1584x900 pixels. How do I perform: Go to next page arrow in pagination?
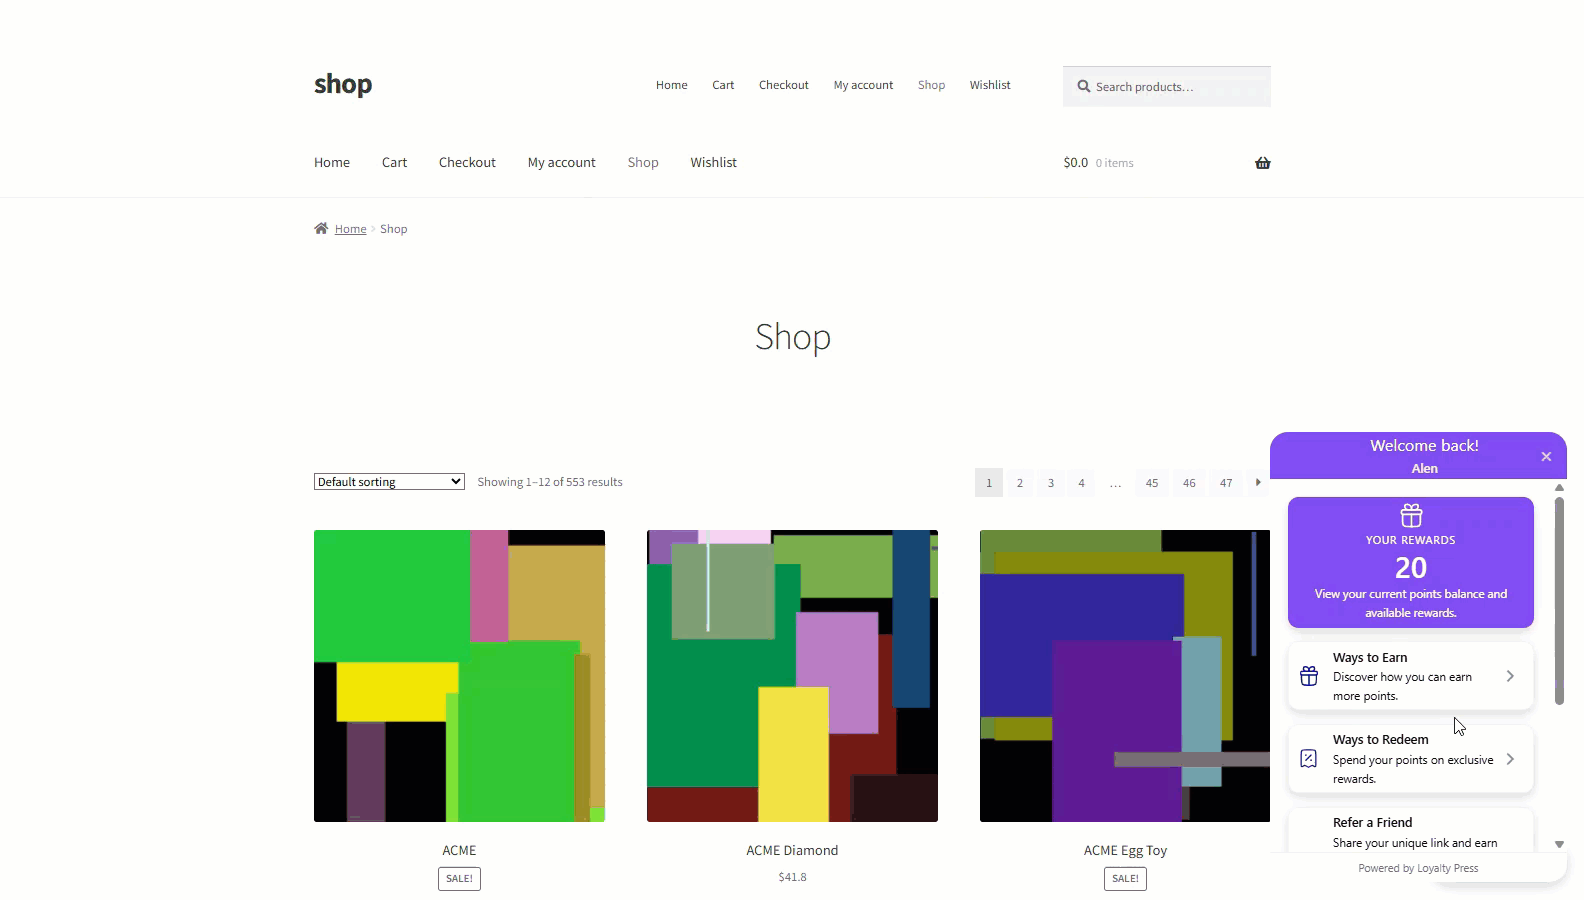click(x=1258, y=482)
